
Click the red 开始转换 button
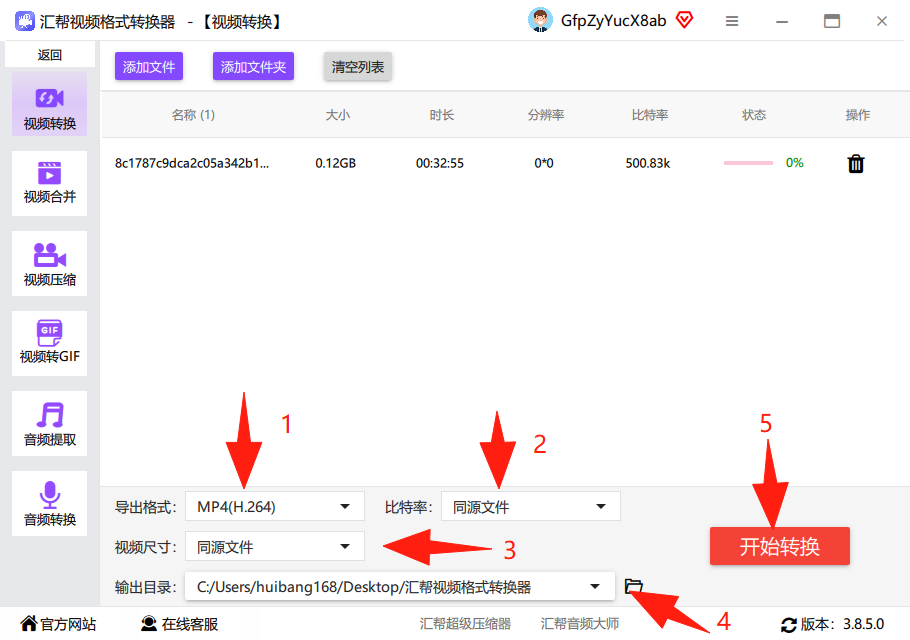click(779, 546)
